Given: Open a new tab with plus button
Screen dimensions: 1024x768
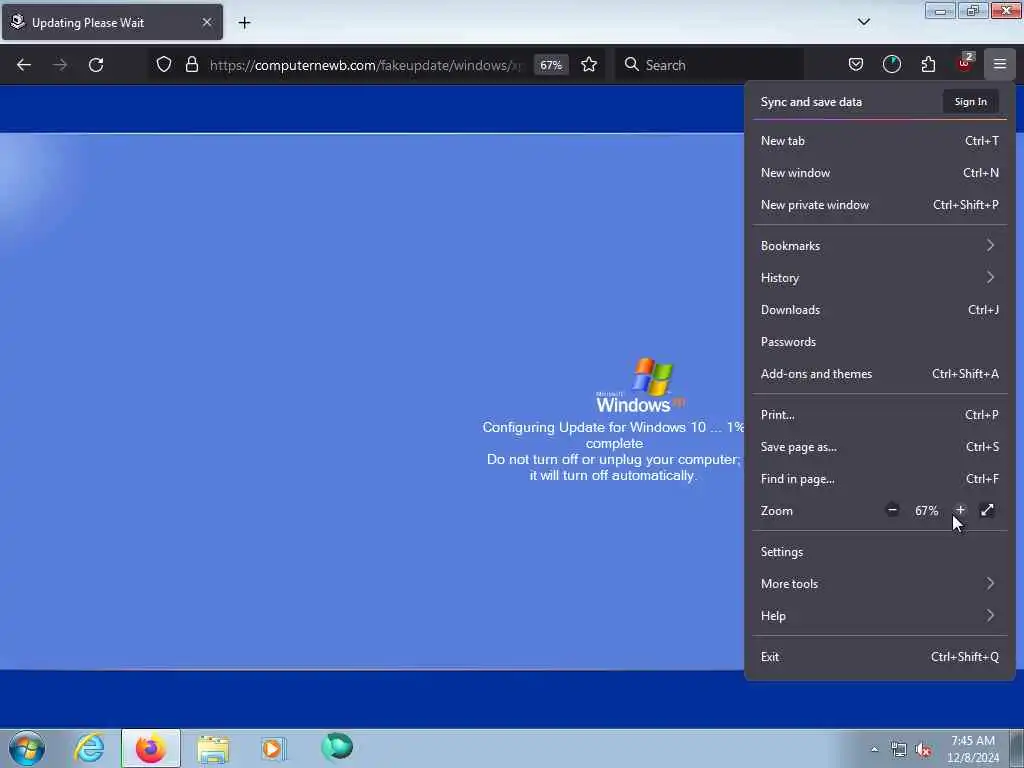Looking at the screenshot, I should (244, 23).
